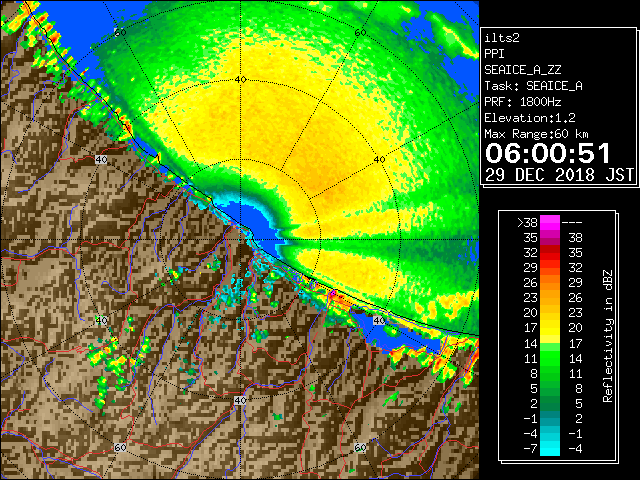Viewport: 640px width, 480px height.
Task: Click the "40" range label north of radar
Action: point(240,80)
